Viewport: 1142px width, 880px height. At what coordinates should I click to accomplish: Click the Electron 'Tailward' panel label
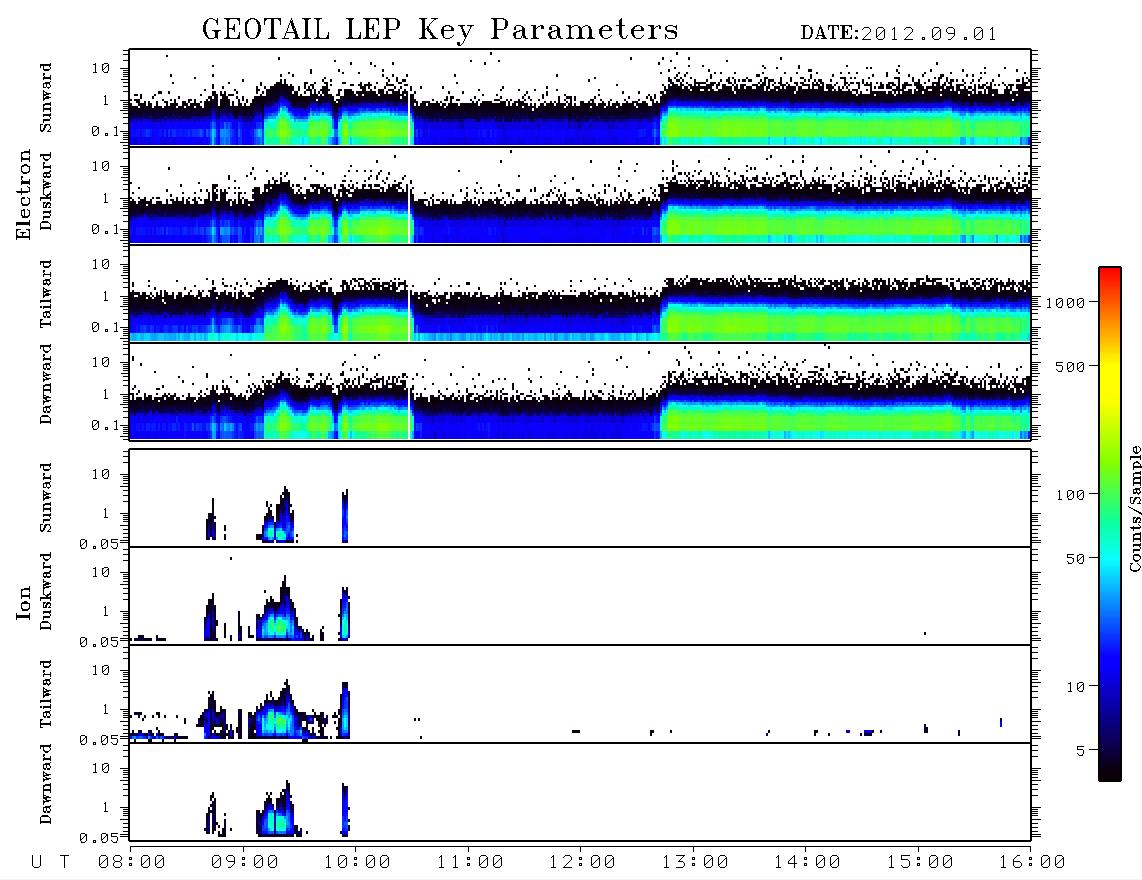click(x=46, y=294)
